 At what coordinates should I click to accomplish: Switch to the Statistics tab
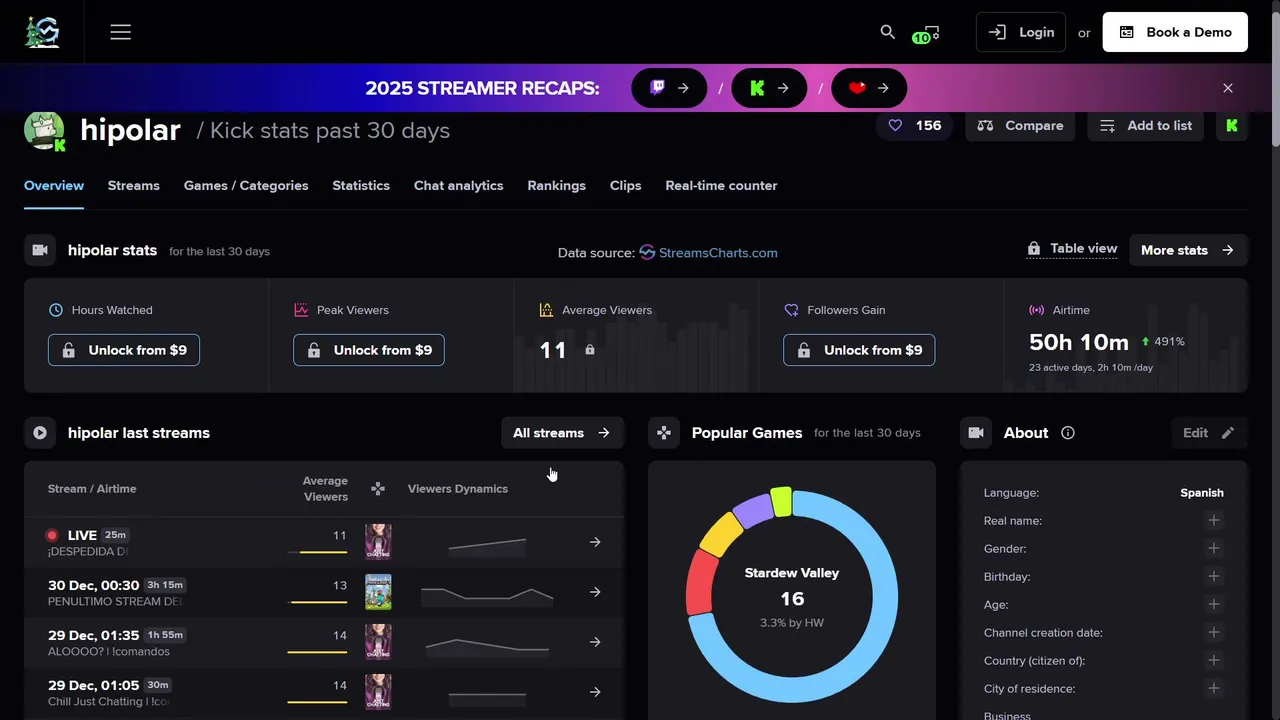pyautogui.click(x=361, y=186)
